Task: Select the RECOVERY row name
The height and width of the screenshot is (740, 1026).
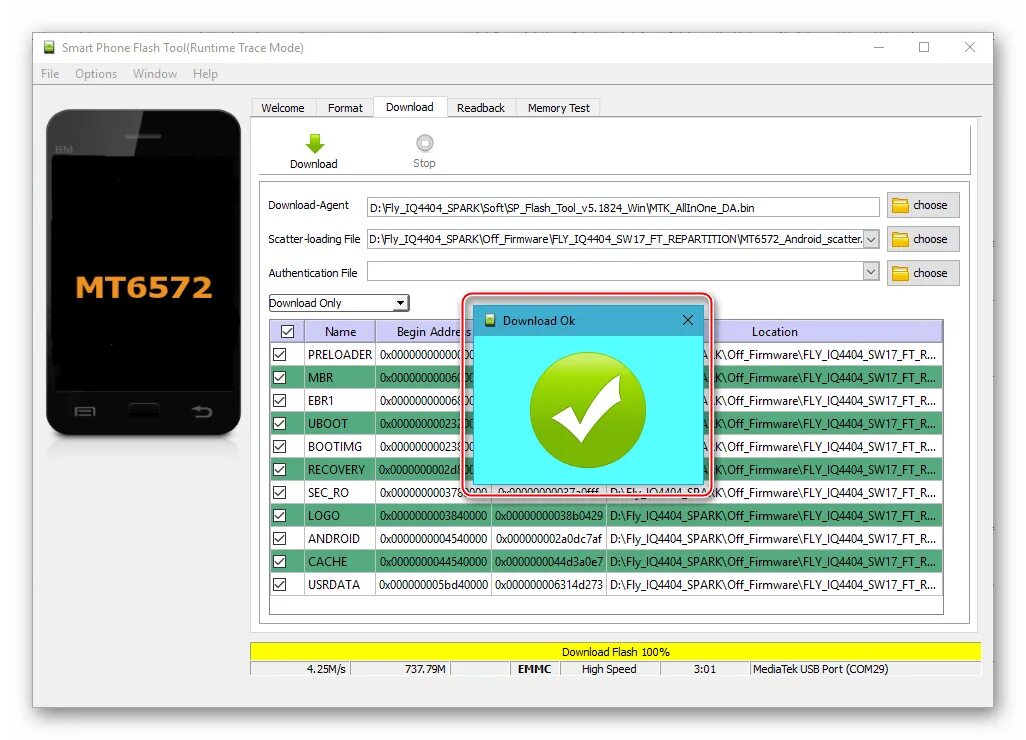Action: click(336, 470)
